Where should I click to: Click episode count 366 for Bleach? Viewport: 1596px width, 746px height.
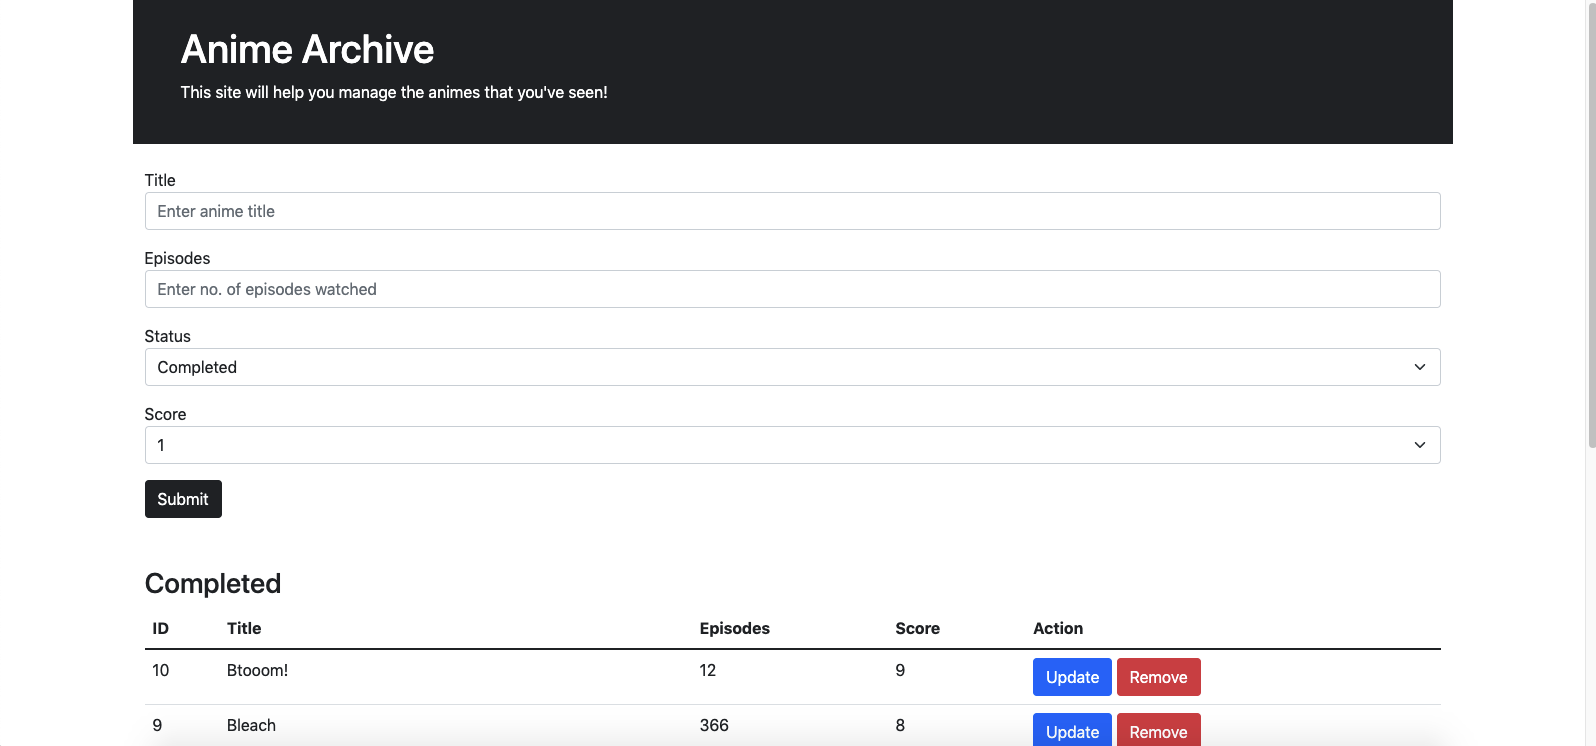(x=714, y=725)
